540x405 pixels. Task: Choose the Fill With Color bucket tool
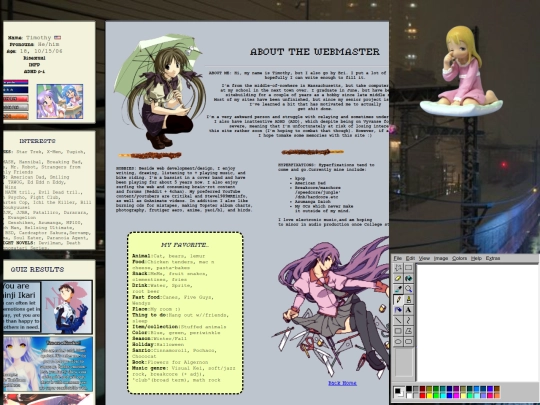[x=408, y=278]
